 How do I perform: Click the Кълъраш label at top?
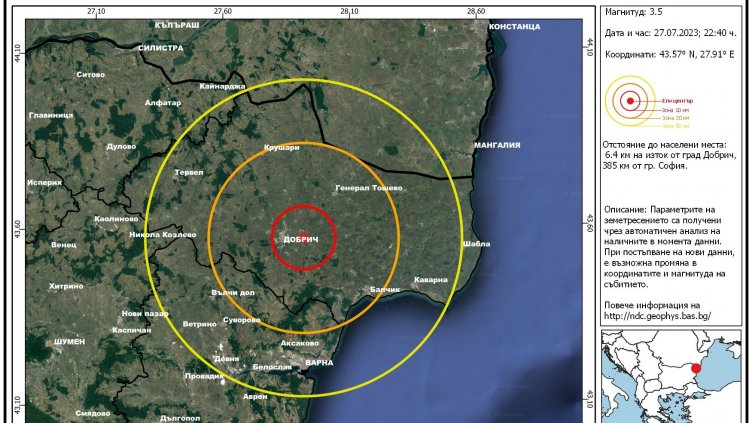pos(177,22)
